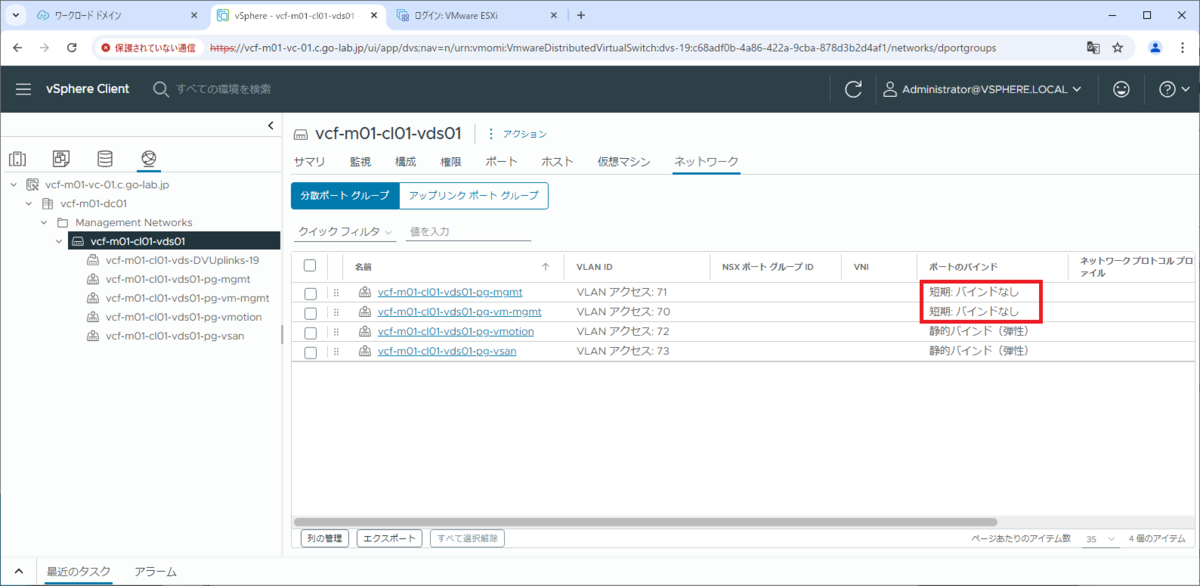1200x586 pixels.
Task: Click the table horizontal scrollbar
Action: pos(645,522)
